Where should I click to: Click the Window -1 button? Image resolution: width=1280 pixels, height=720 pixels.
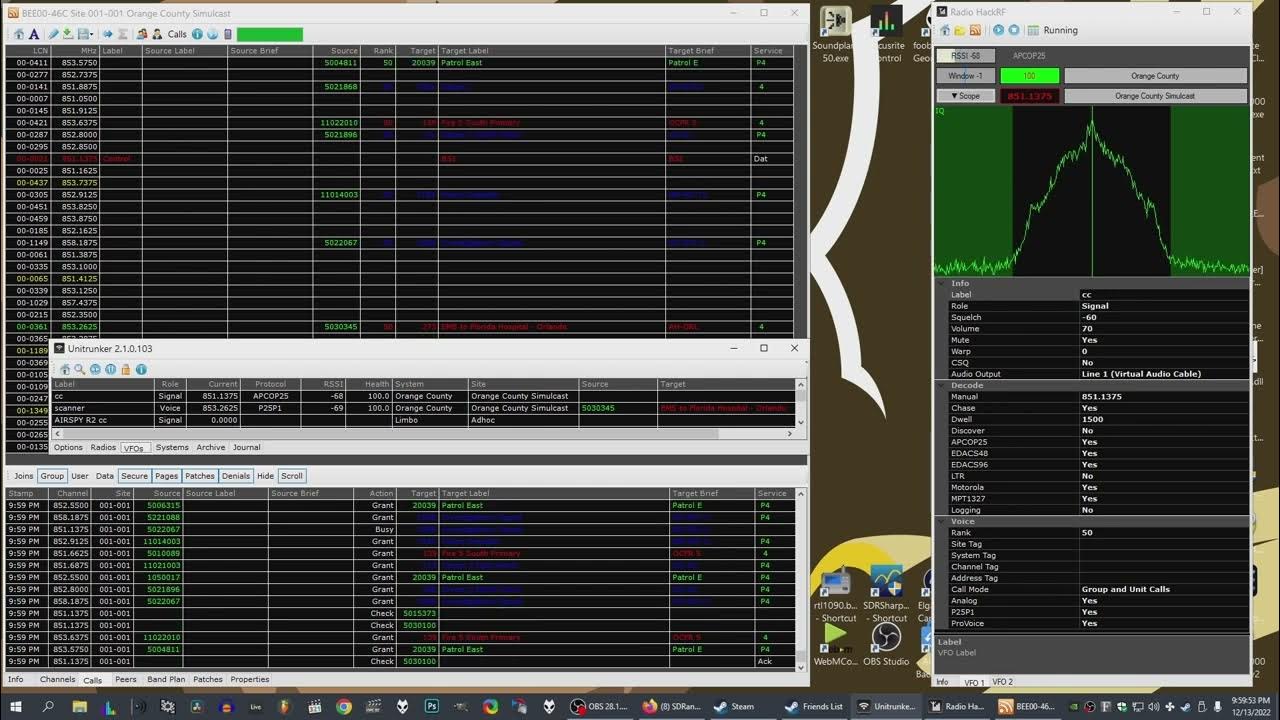tap(965, 76)
